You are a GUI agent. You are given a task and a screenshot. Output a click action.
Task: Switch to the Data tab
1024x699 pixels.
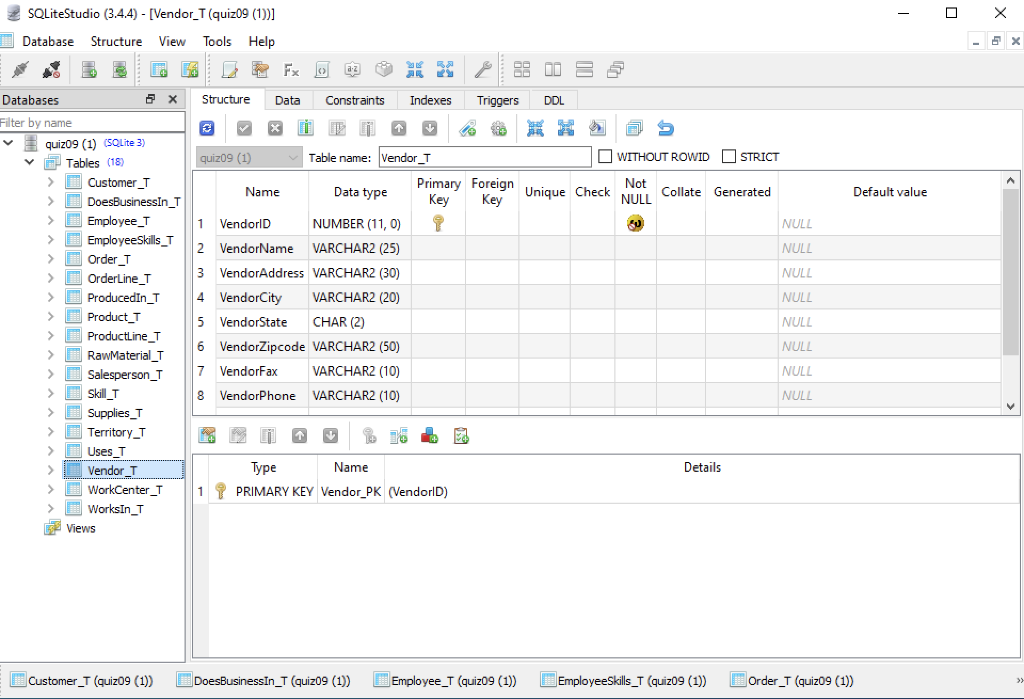[x=288, y=99]
